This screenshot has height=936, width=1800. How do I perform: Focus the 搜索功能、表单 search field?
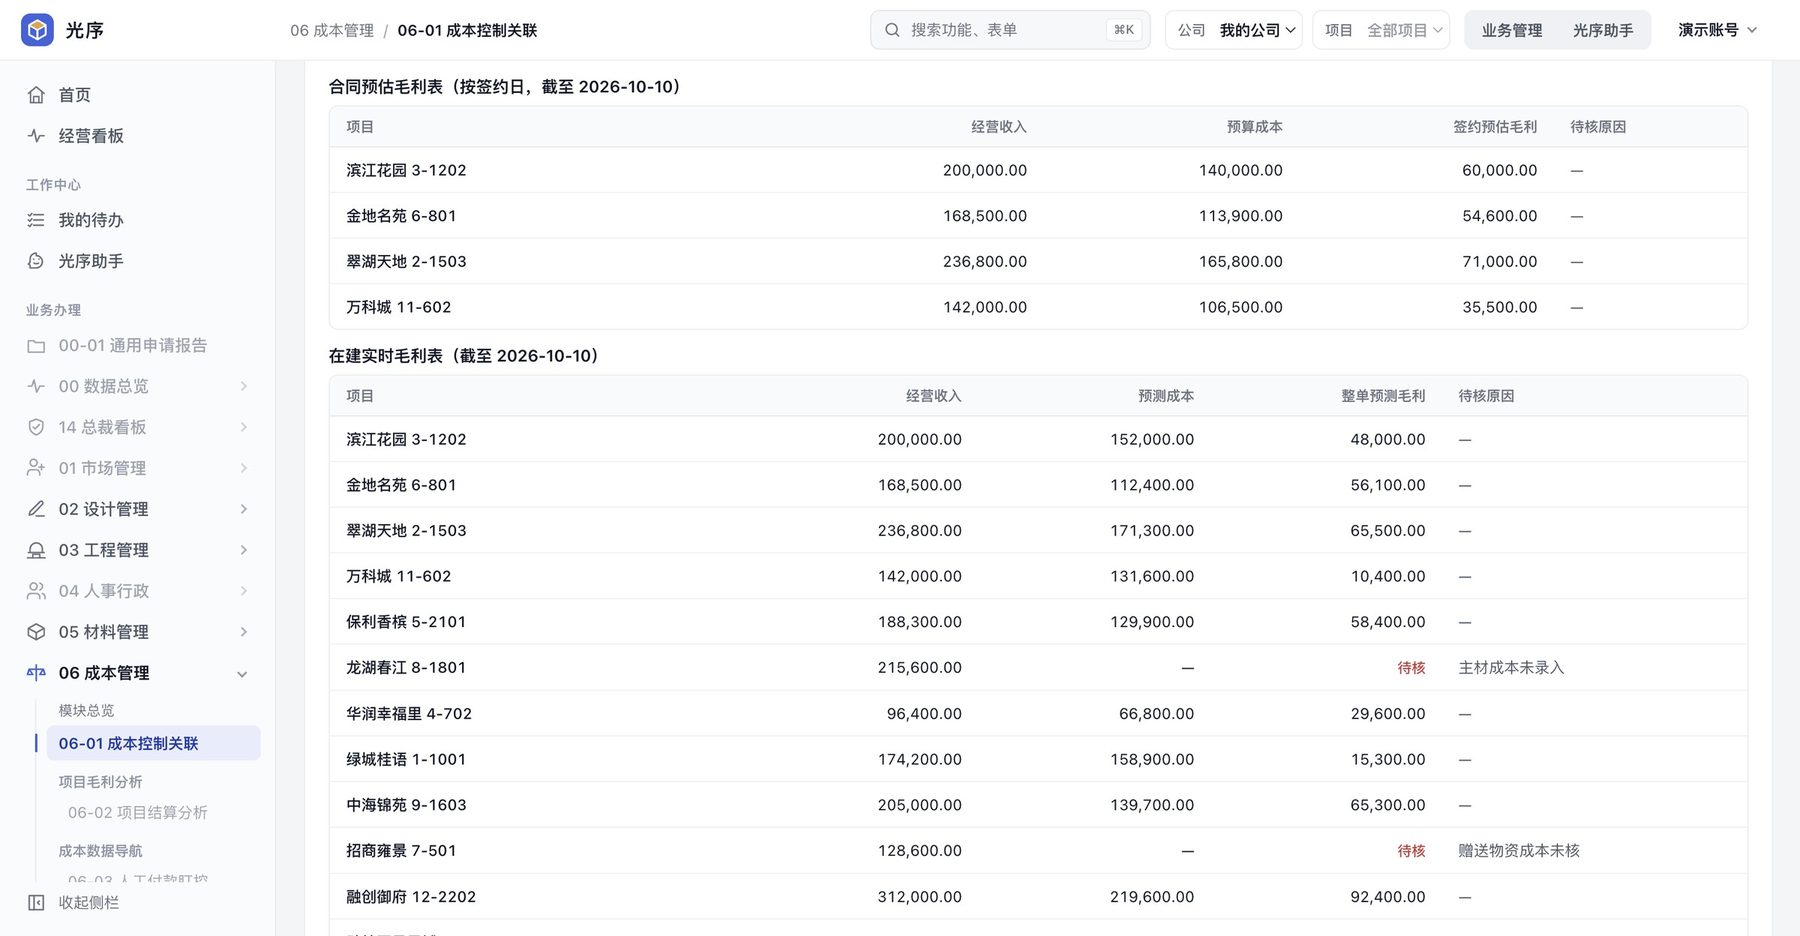[x=1010, y=30]
